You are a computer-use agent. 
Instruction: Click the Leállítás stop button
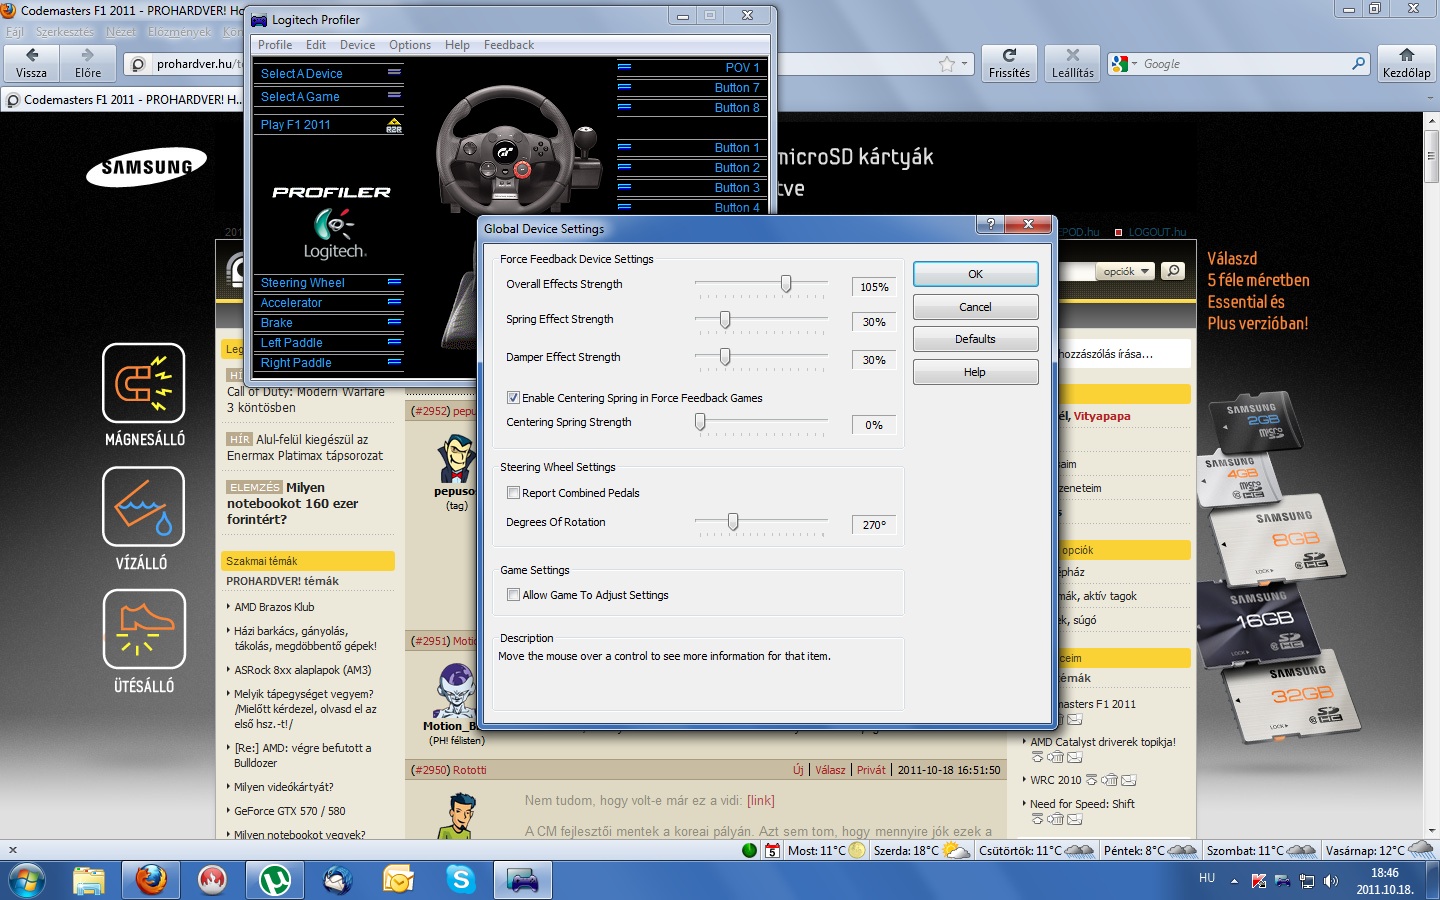coord(1073,63)
